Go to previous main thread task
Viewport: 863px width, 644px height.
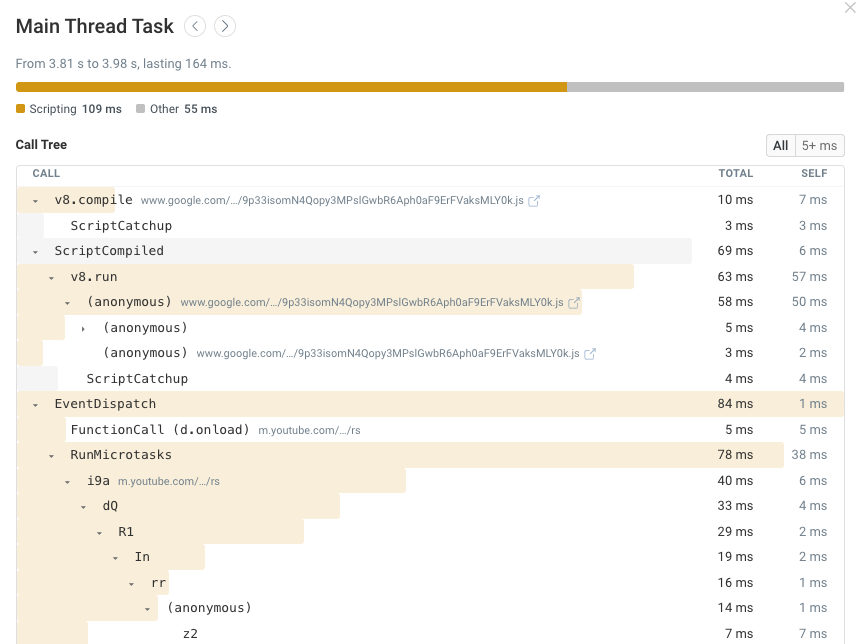195,26
